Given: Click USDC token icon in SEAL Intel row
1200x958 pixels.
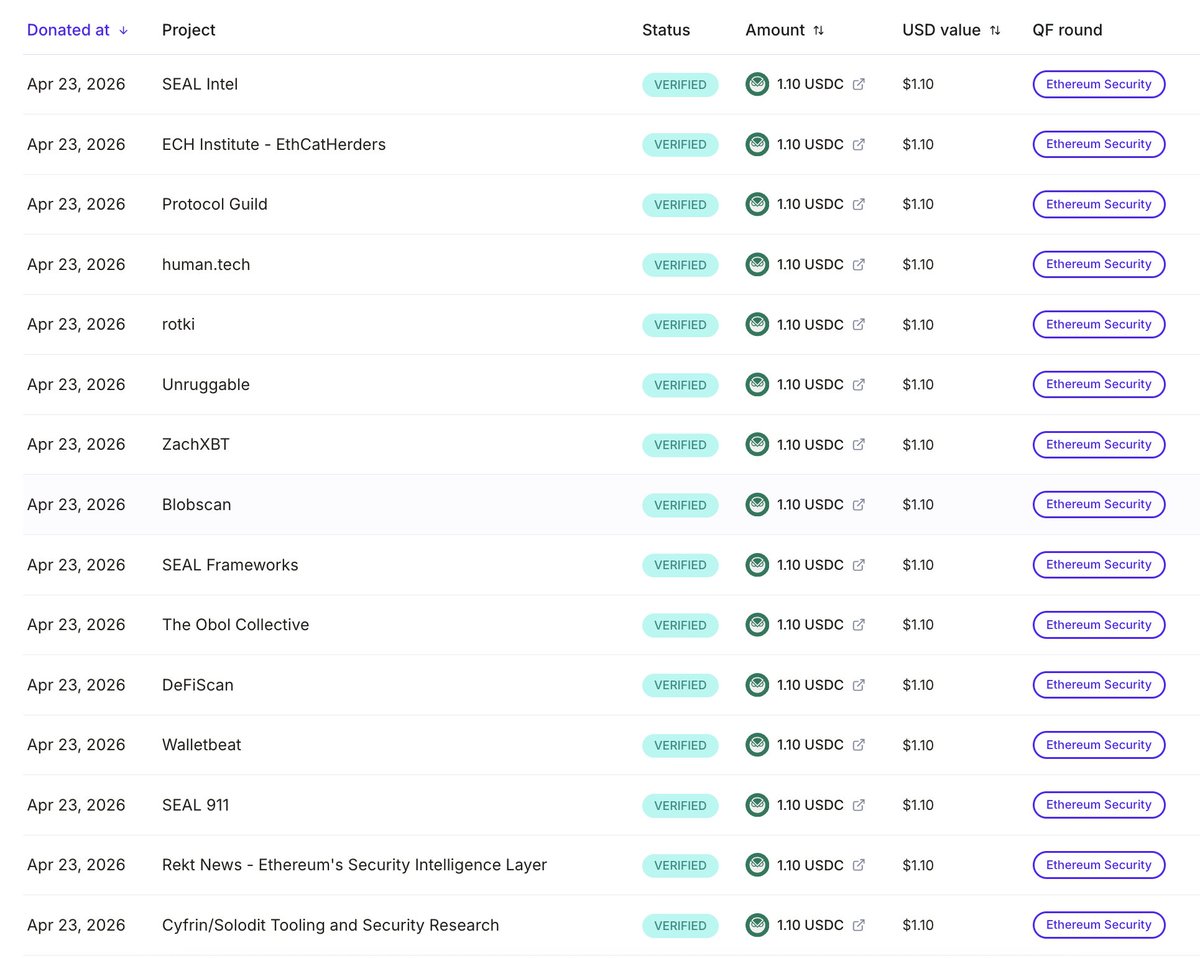Looking at the screenshot, I should pyautogui.click(x=757, y=84).
